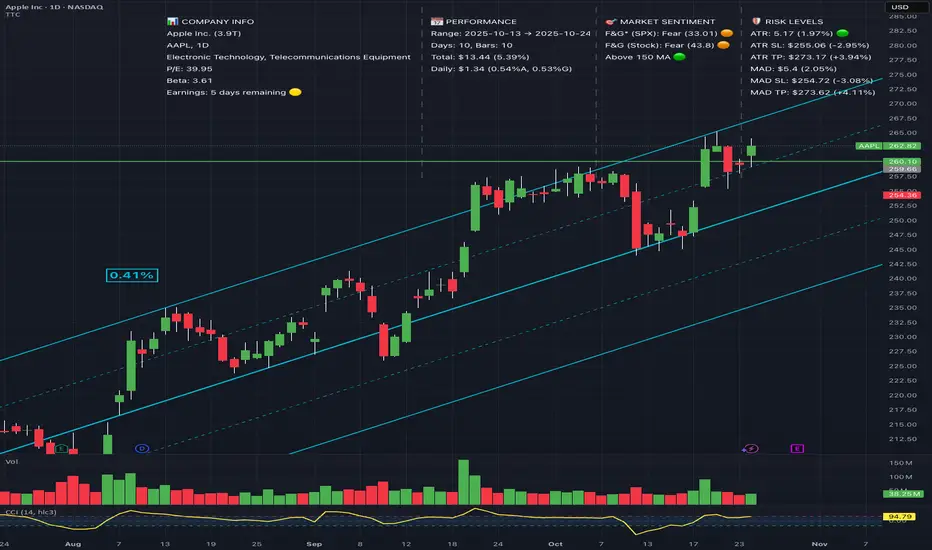Viewport: 932px width, 550px height.
Task: Click the green ATR status dot
Action: pyautogui.click(x=842, y=33)
